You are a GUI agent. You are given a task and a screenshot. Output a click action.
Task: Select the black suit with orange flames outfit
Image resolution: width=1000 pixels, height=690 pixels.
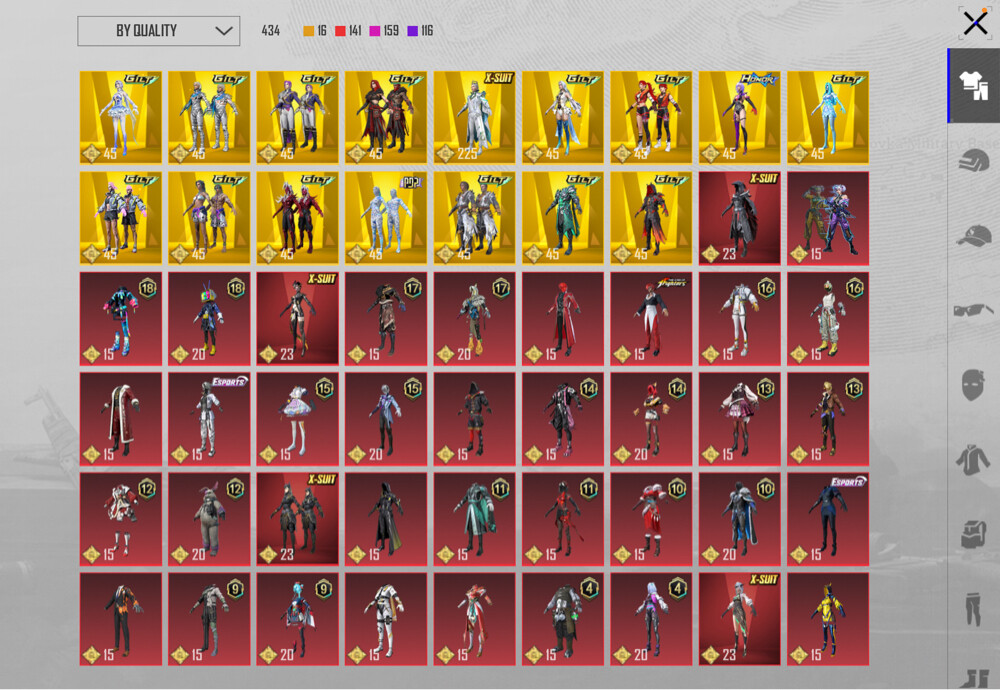121,619
